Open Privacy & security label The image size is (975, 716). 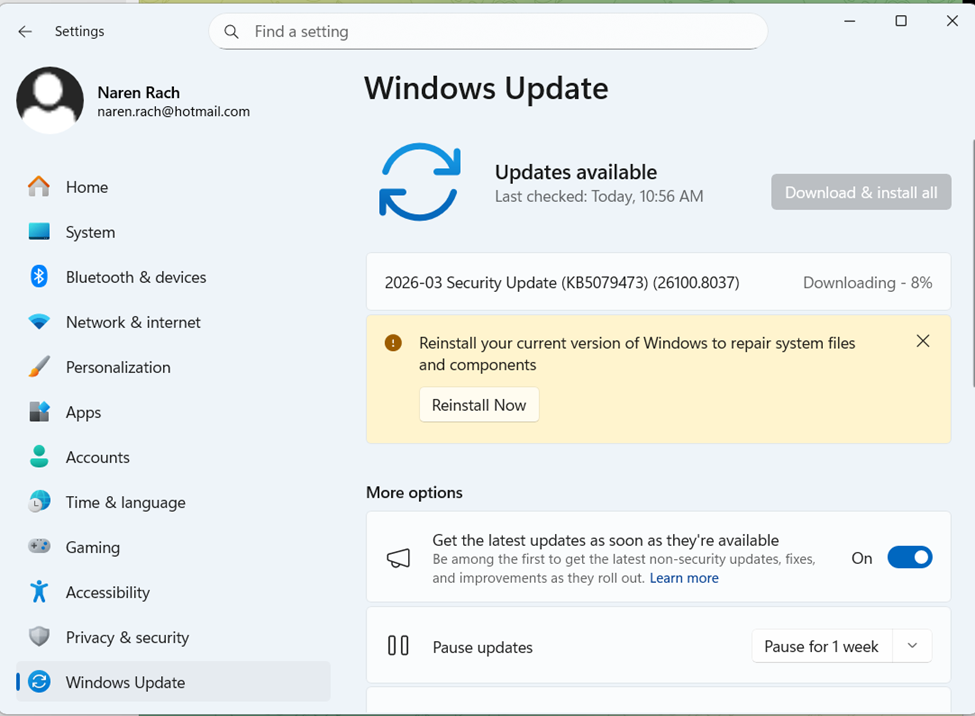[127, 638]
